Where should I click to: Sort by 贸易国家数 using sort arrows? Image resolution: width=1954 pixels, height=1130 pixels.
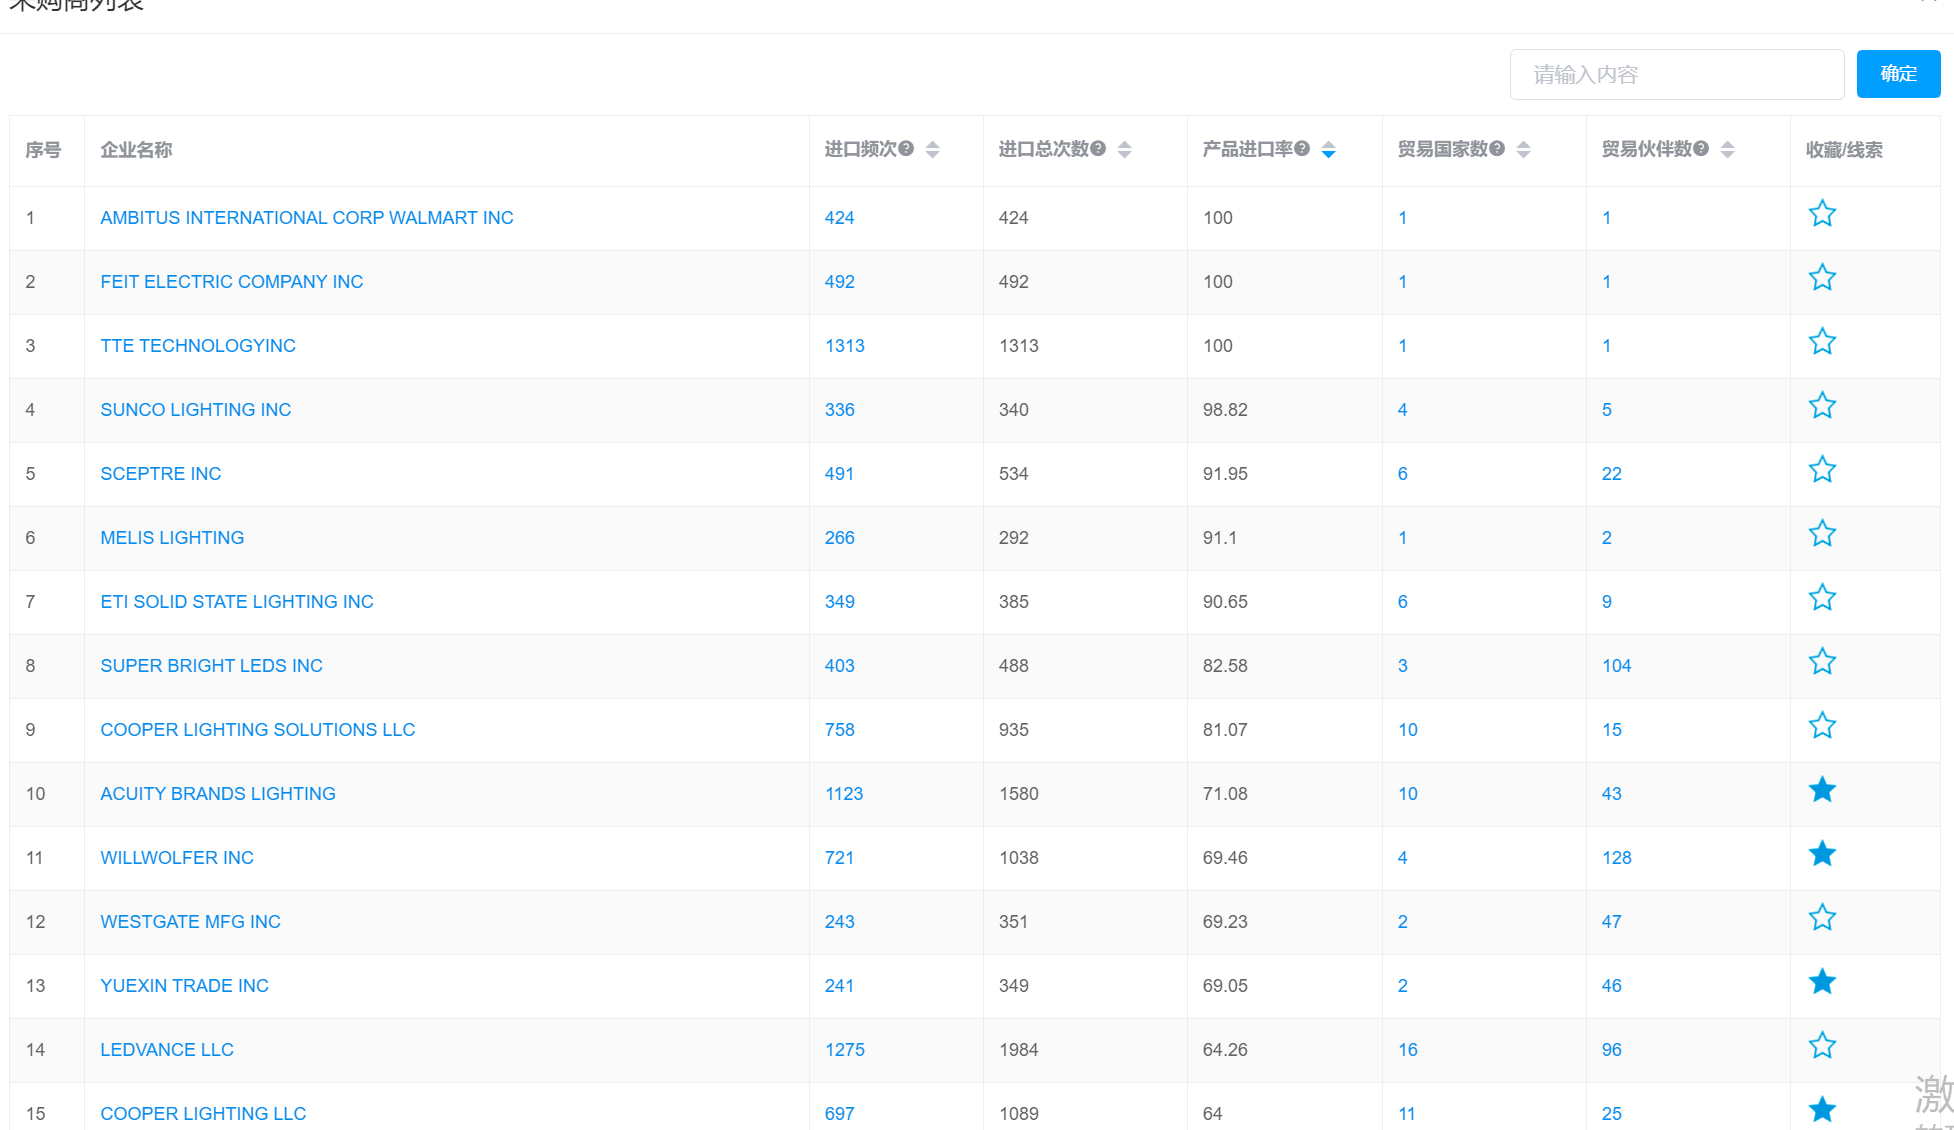(x=1524, y=150)
